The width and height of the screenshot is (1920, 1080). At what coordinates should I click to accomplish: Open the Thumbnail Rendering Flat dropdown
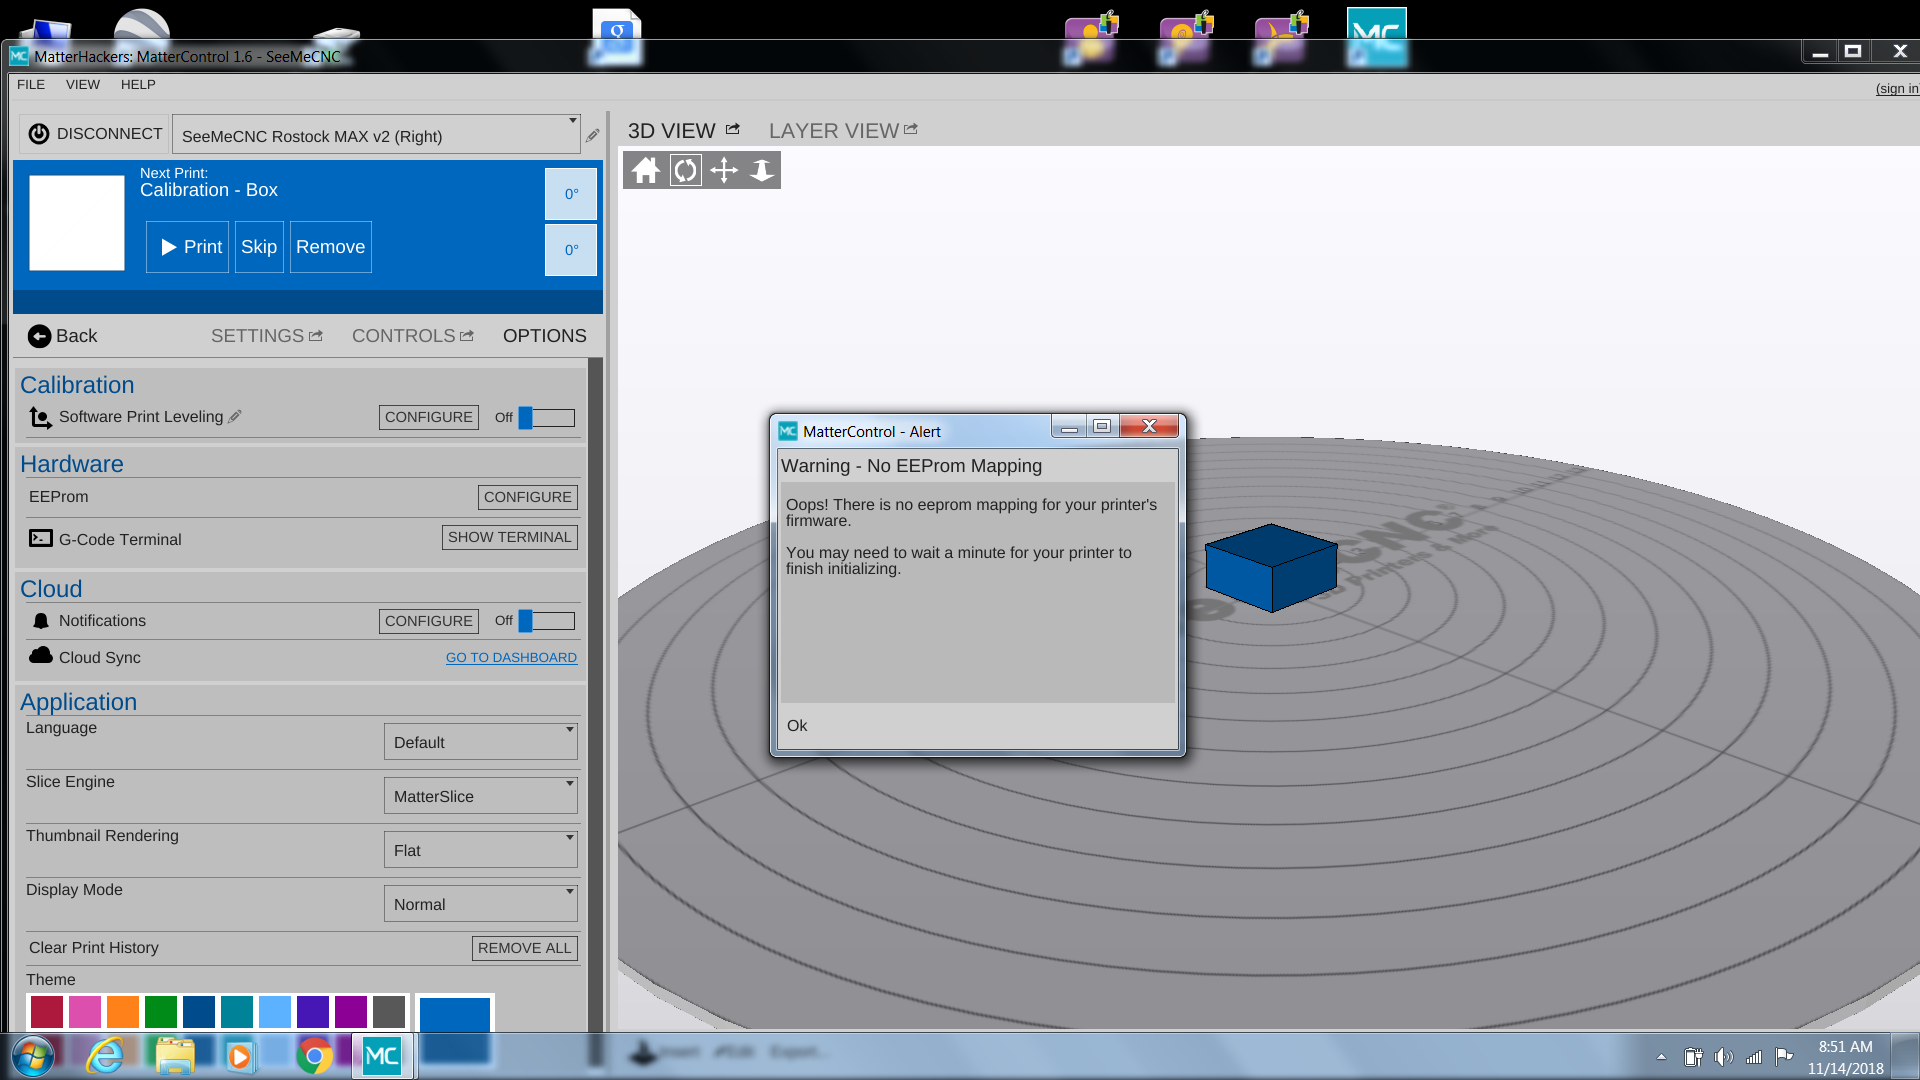pyautogui.click(x=480, y=850)
